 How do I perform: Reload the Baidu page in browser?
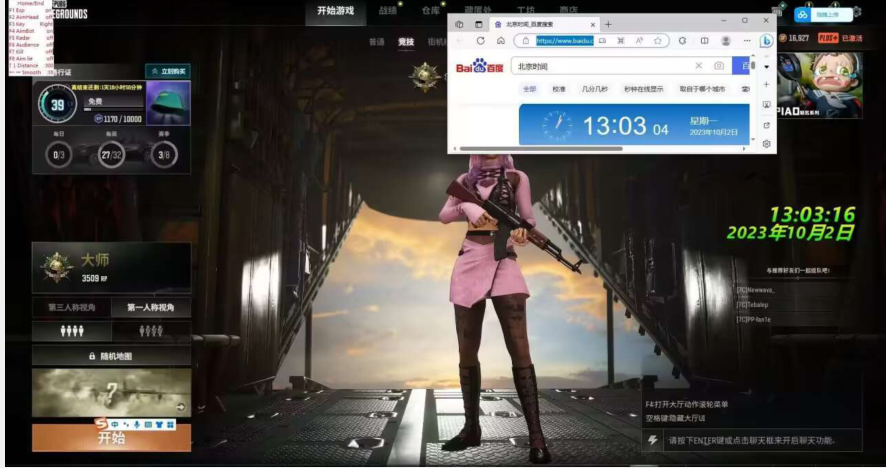click(480, 41)
